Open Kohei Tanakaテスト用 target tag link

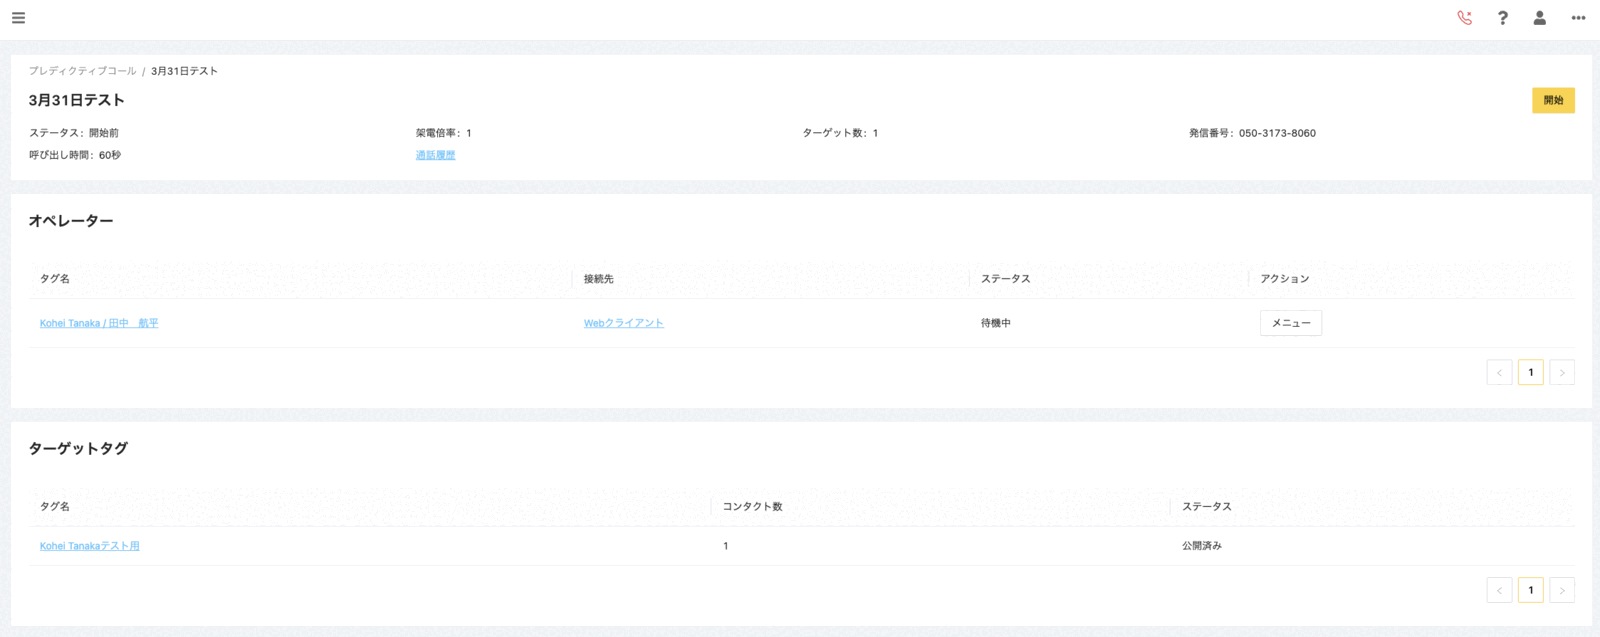(90, 546)
